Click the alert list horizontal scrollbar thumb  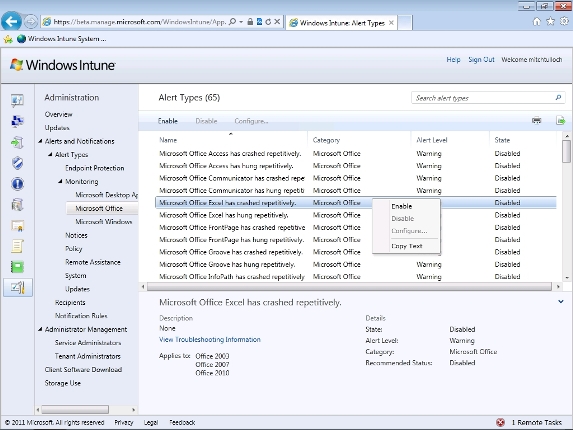(349, 287)
